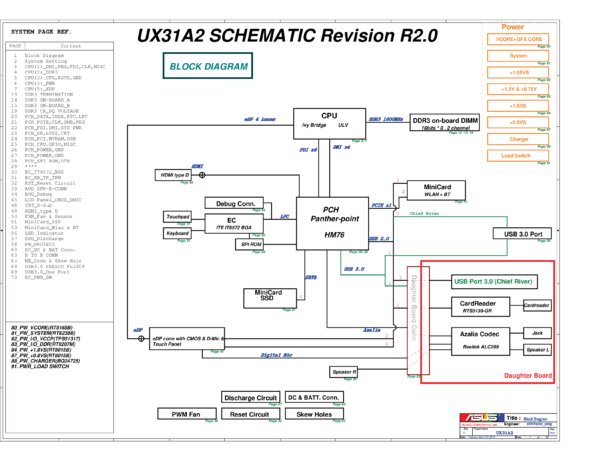The width and height of the screenshot is (600, 464).
Task: Open the Load Switch power box
Action: coord(518,156)
